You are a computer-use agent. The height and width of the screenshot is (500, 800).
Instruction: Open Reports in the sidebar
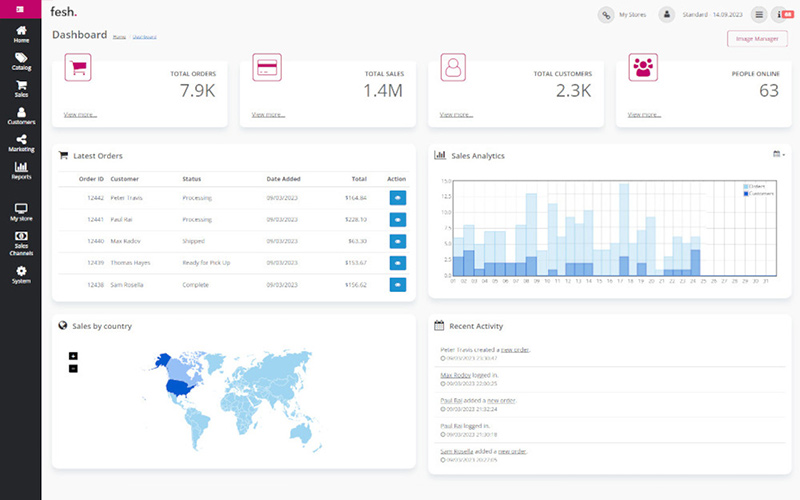tap(20, 171)
